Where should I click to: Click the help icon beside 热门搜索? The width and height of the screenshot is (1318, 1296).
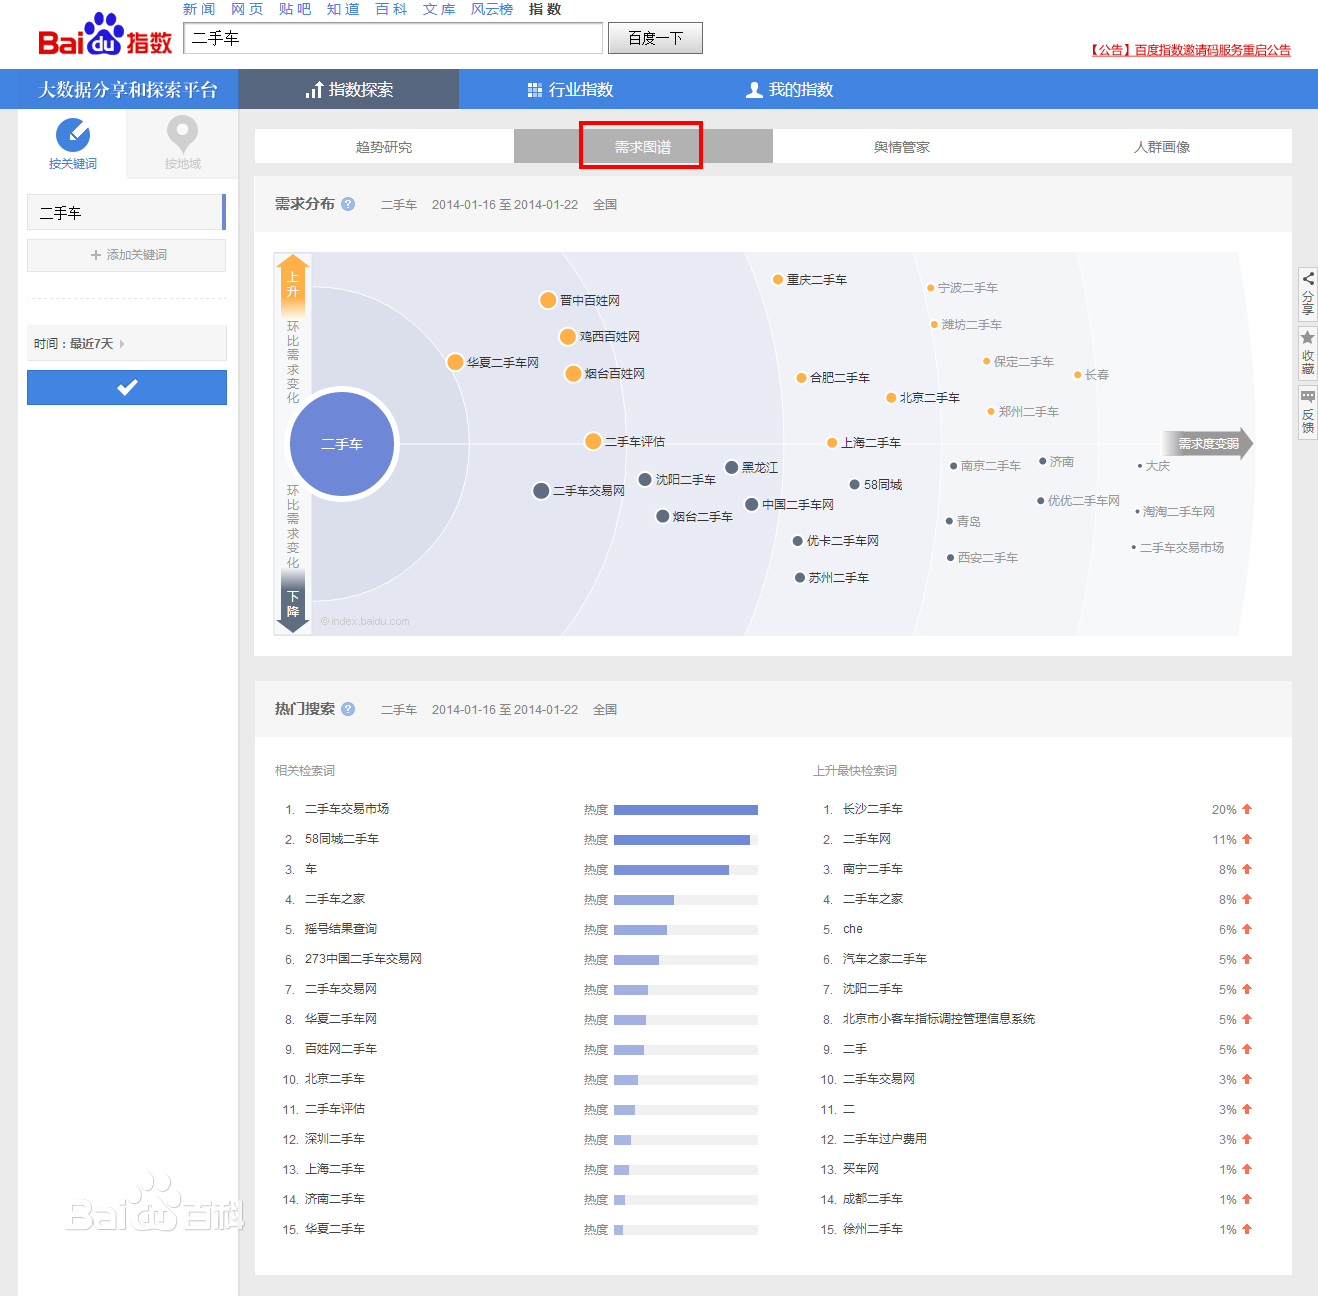[x=348, y=709]
